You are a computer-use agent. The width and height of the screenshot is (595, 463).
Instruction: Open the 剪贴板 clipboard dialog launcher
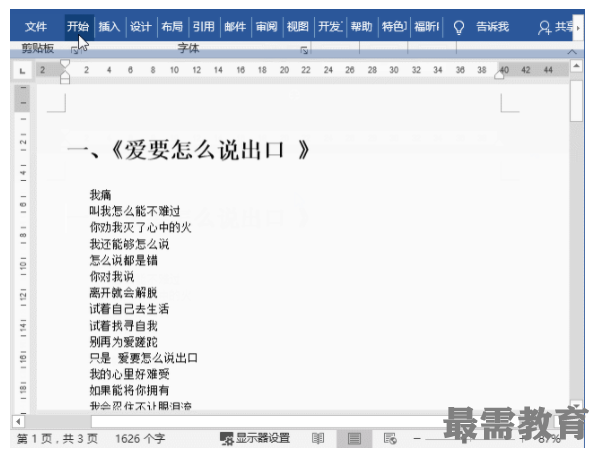point(75,50)
